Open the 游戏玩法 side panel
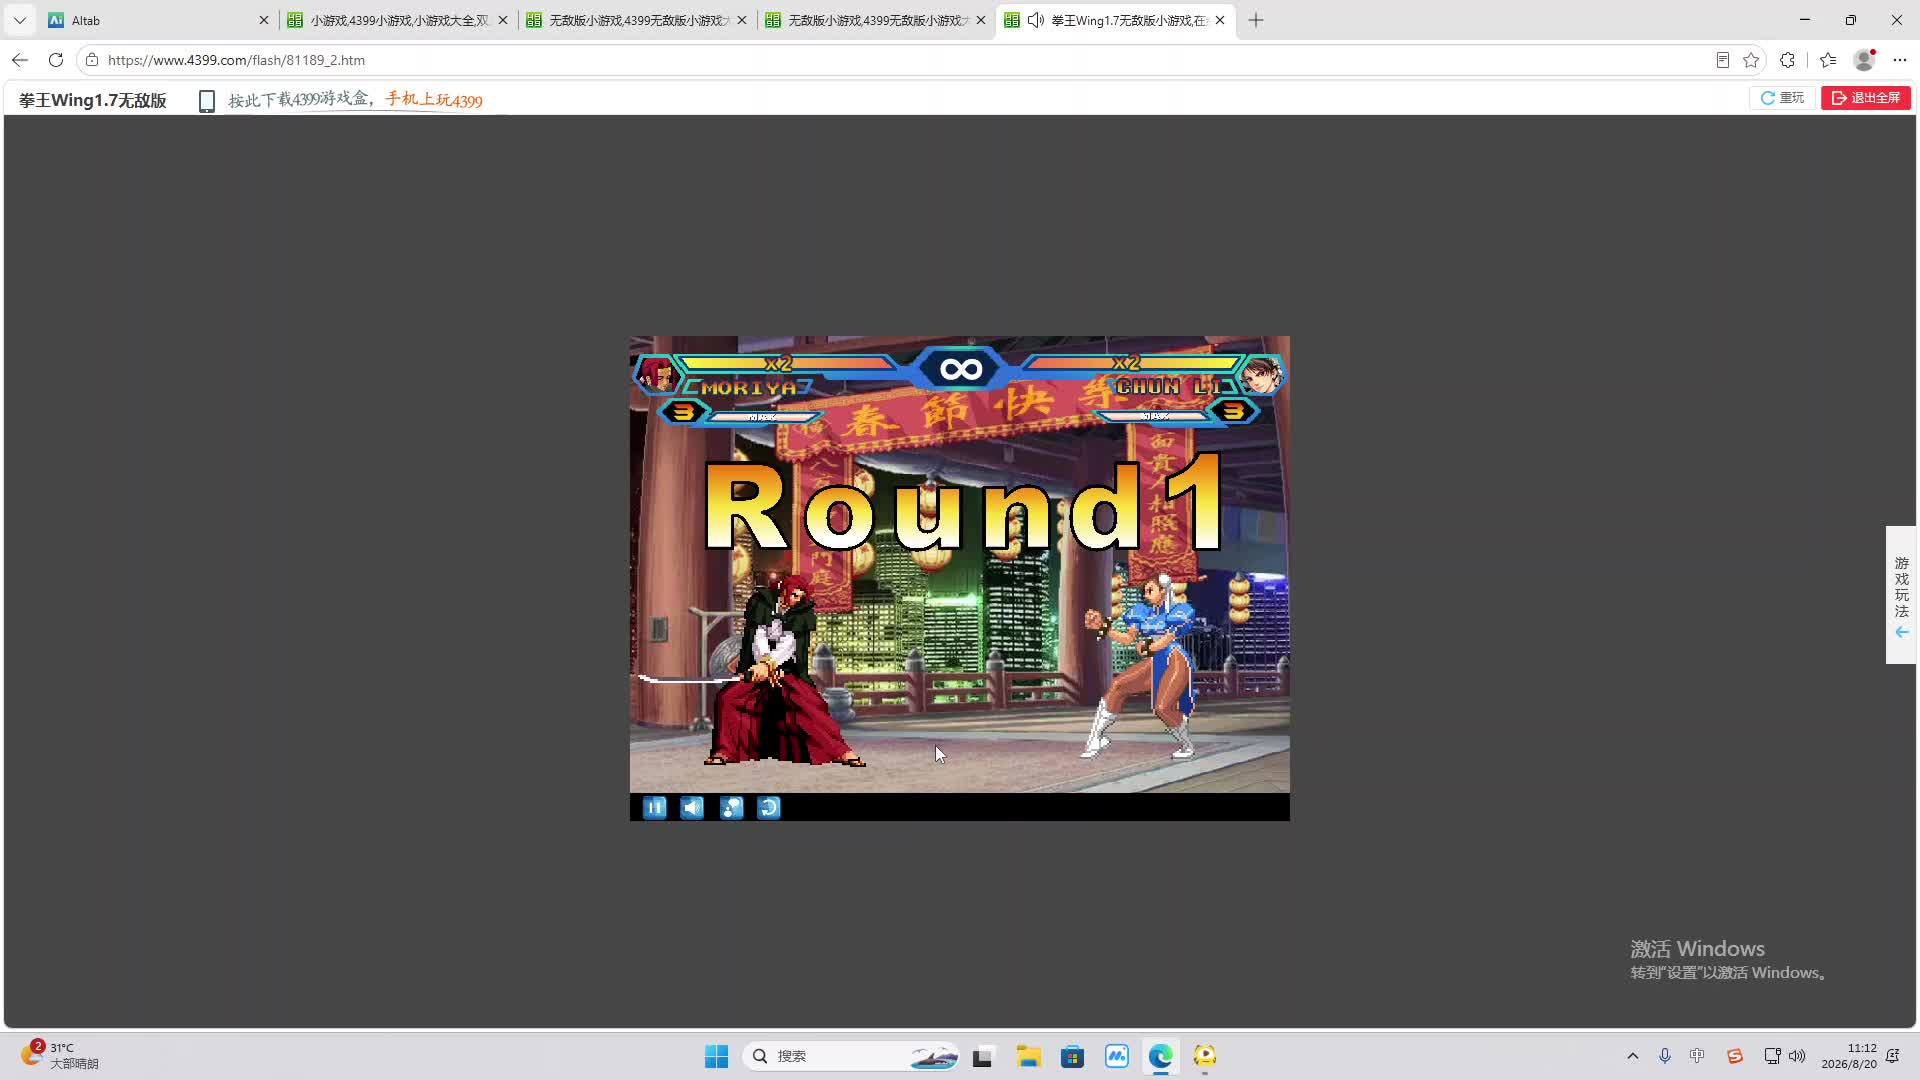 click(1901, 595)
